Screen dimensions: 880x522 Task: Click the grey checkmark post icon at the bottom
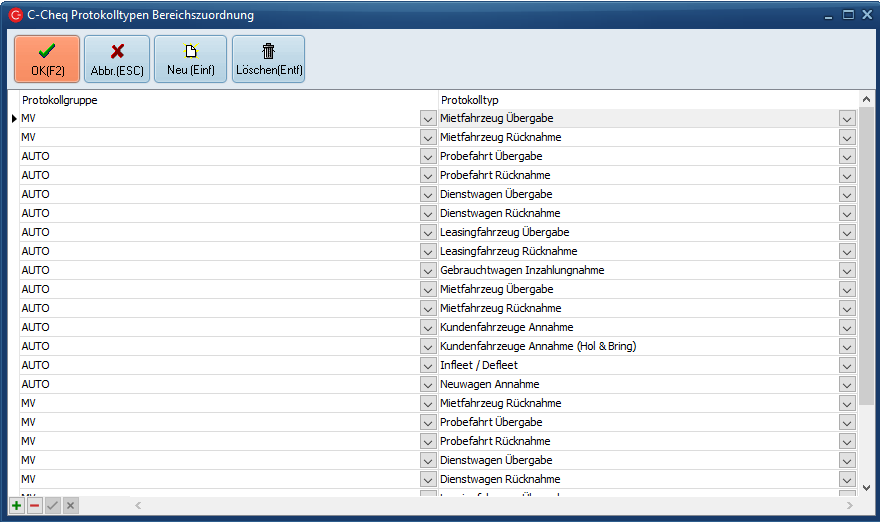pyautogui.click(x=52, y=506)
